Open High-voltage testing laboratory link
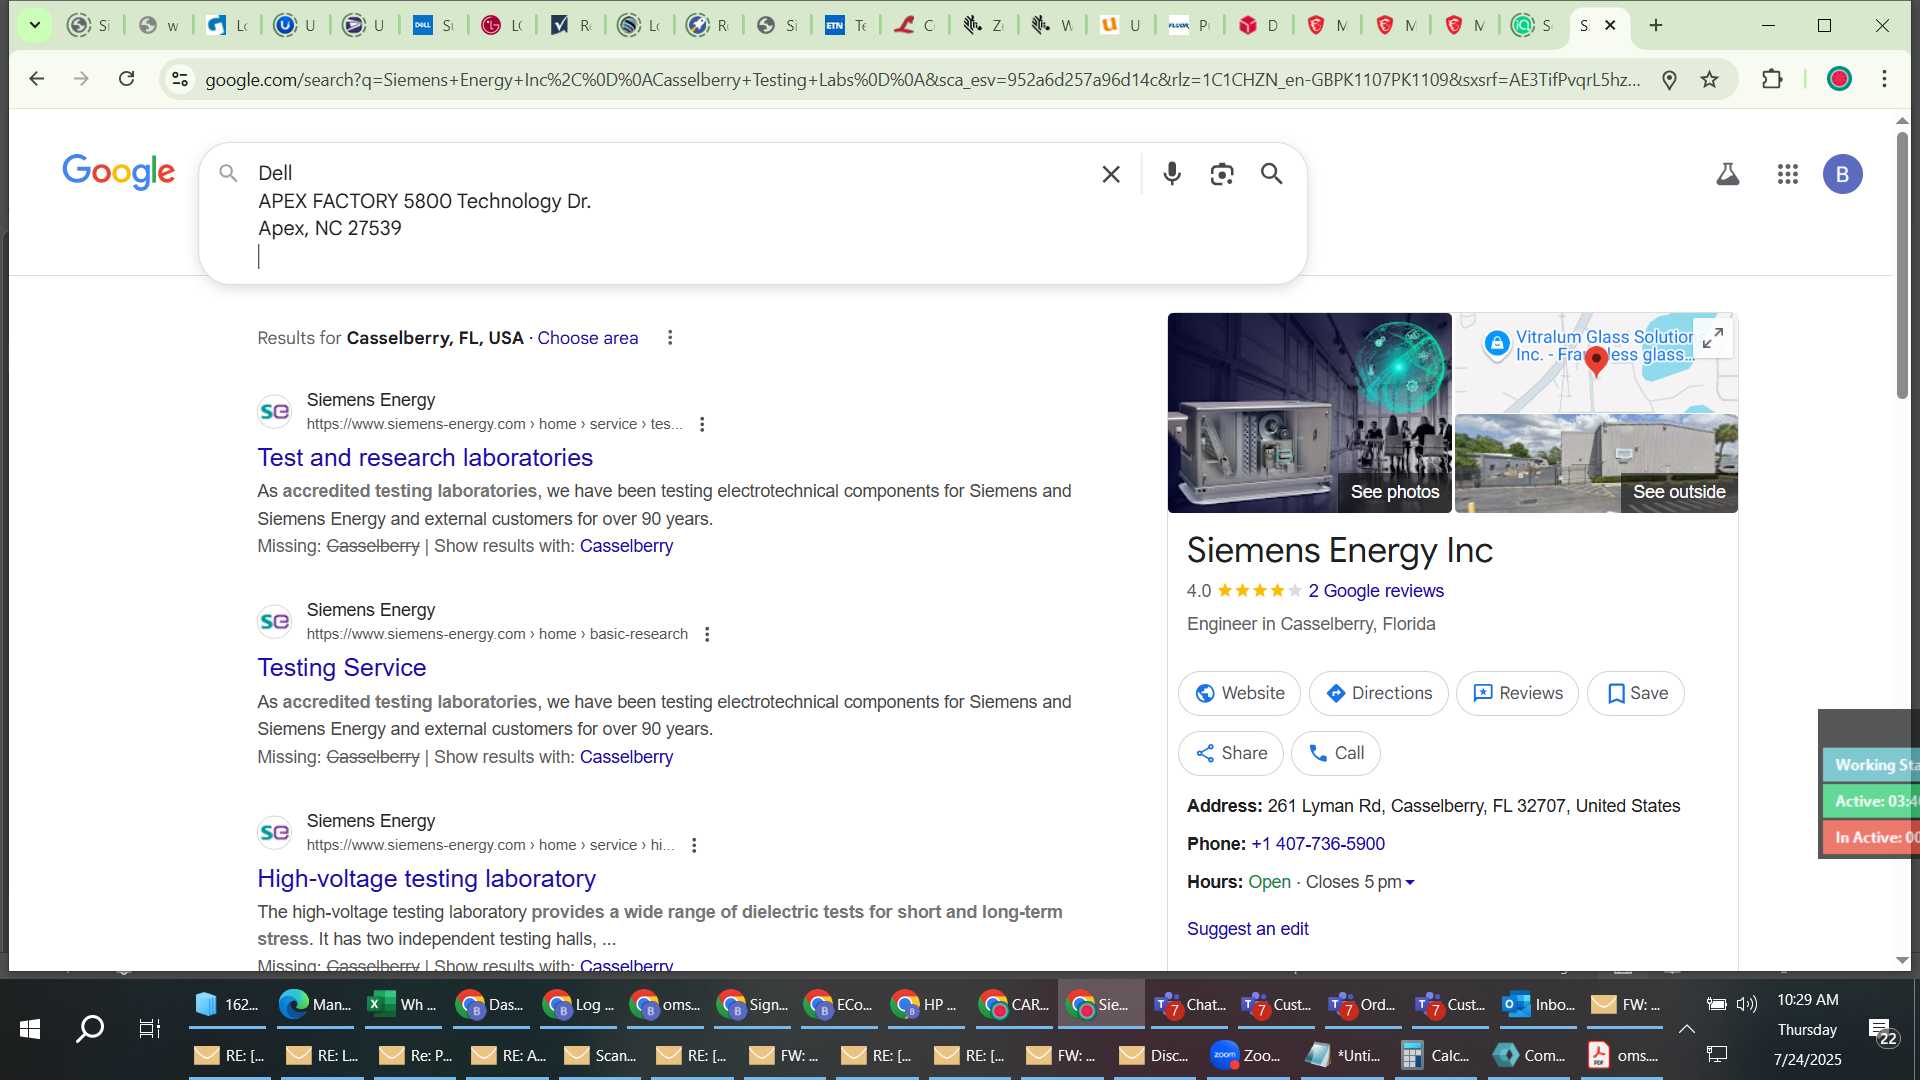Image resolution: width=1920 pixels, height=1080 pixels. pyautogui.click(x=427, y=878)
